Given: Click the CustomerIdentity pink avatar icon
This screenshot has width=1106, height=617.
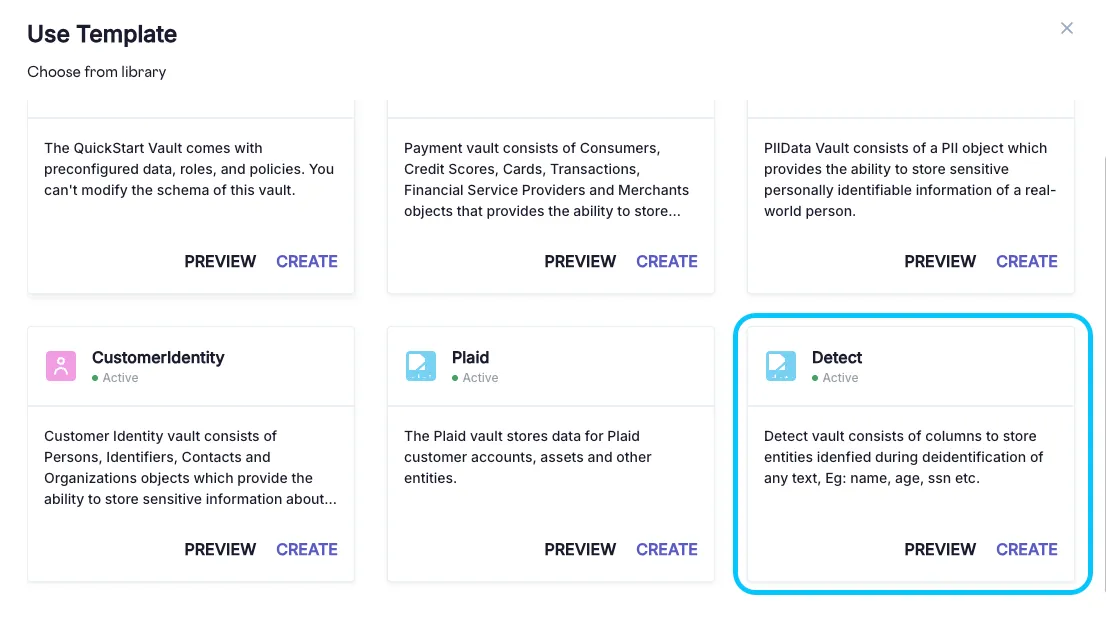Looking at the screenshot, I should tap(61, 365).
